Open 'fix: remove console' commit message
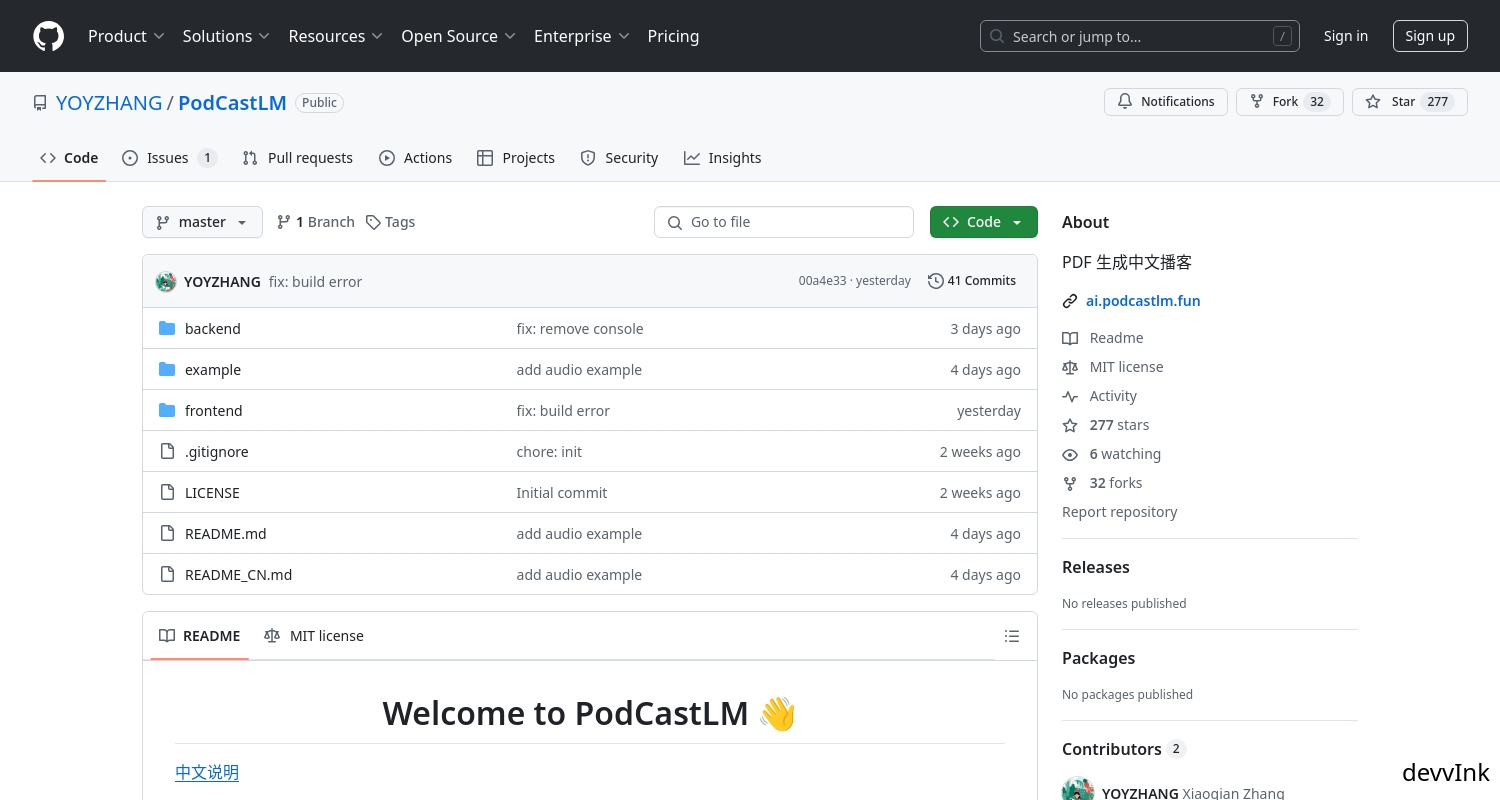Viewport: 1500px width, 800px height. coord(580,329)
